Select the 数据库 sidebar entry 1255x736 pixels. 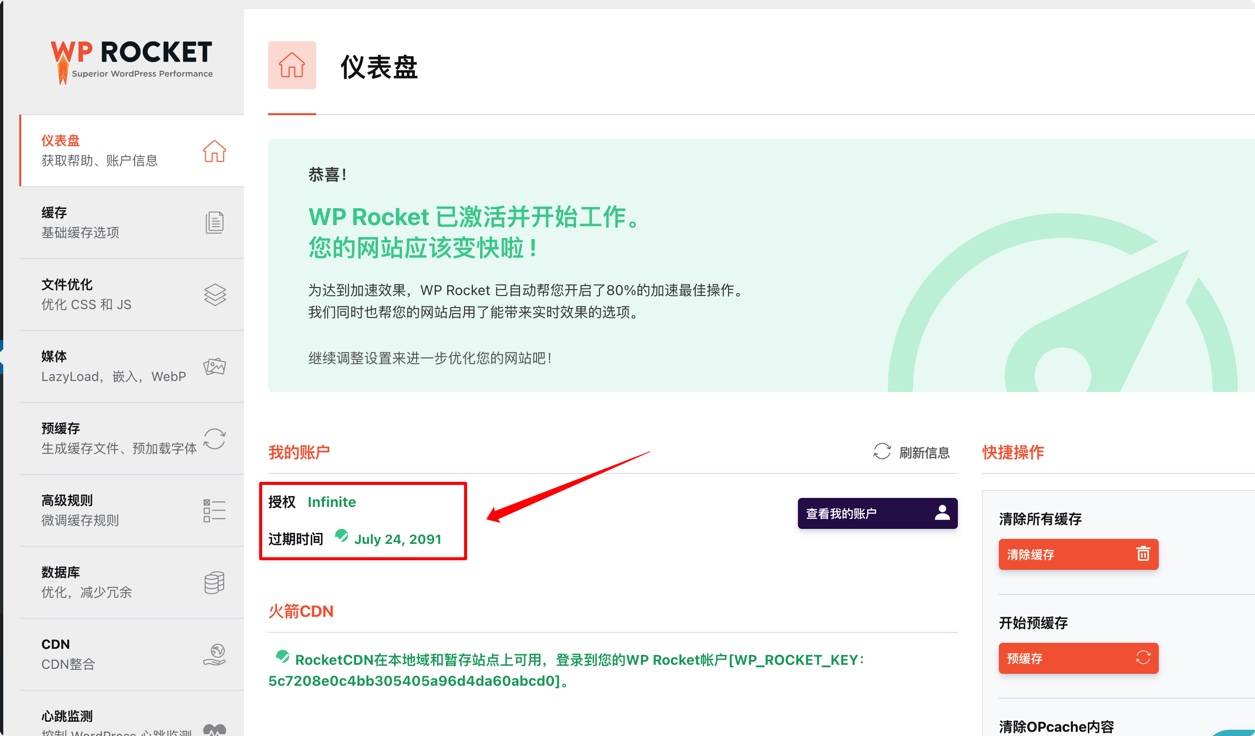132,582
